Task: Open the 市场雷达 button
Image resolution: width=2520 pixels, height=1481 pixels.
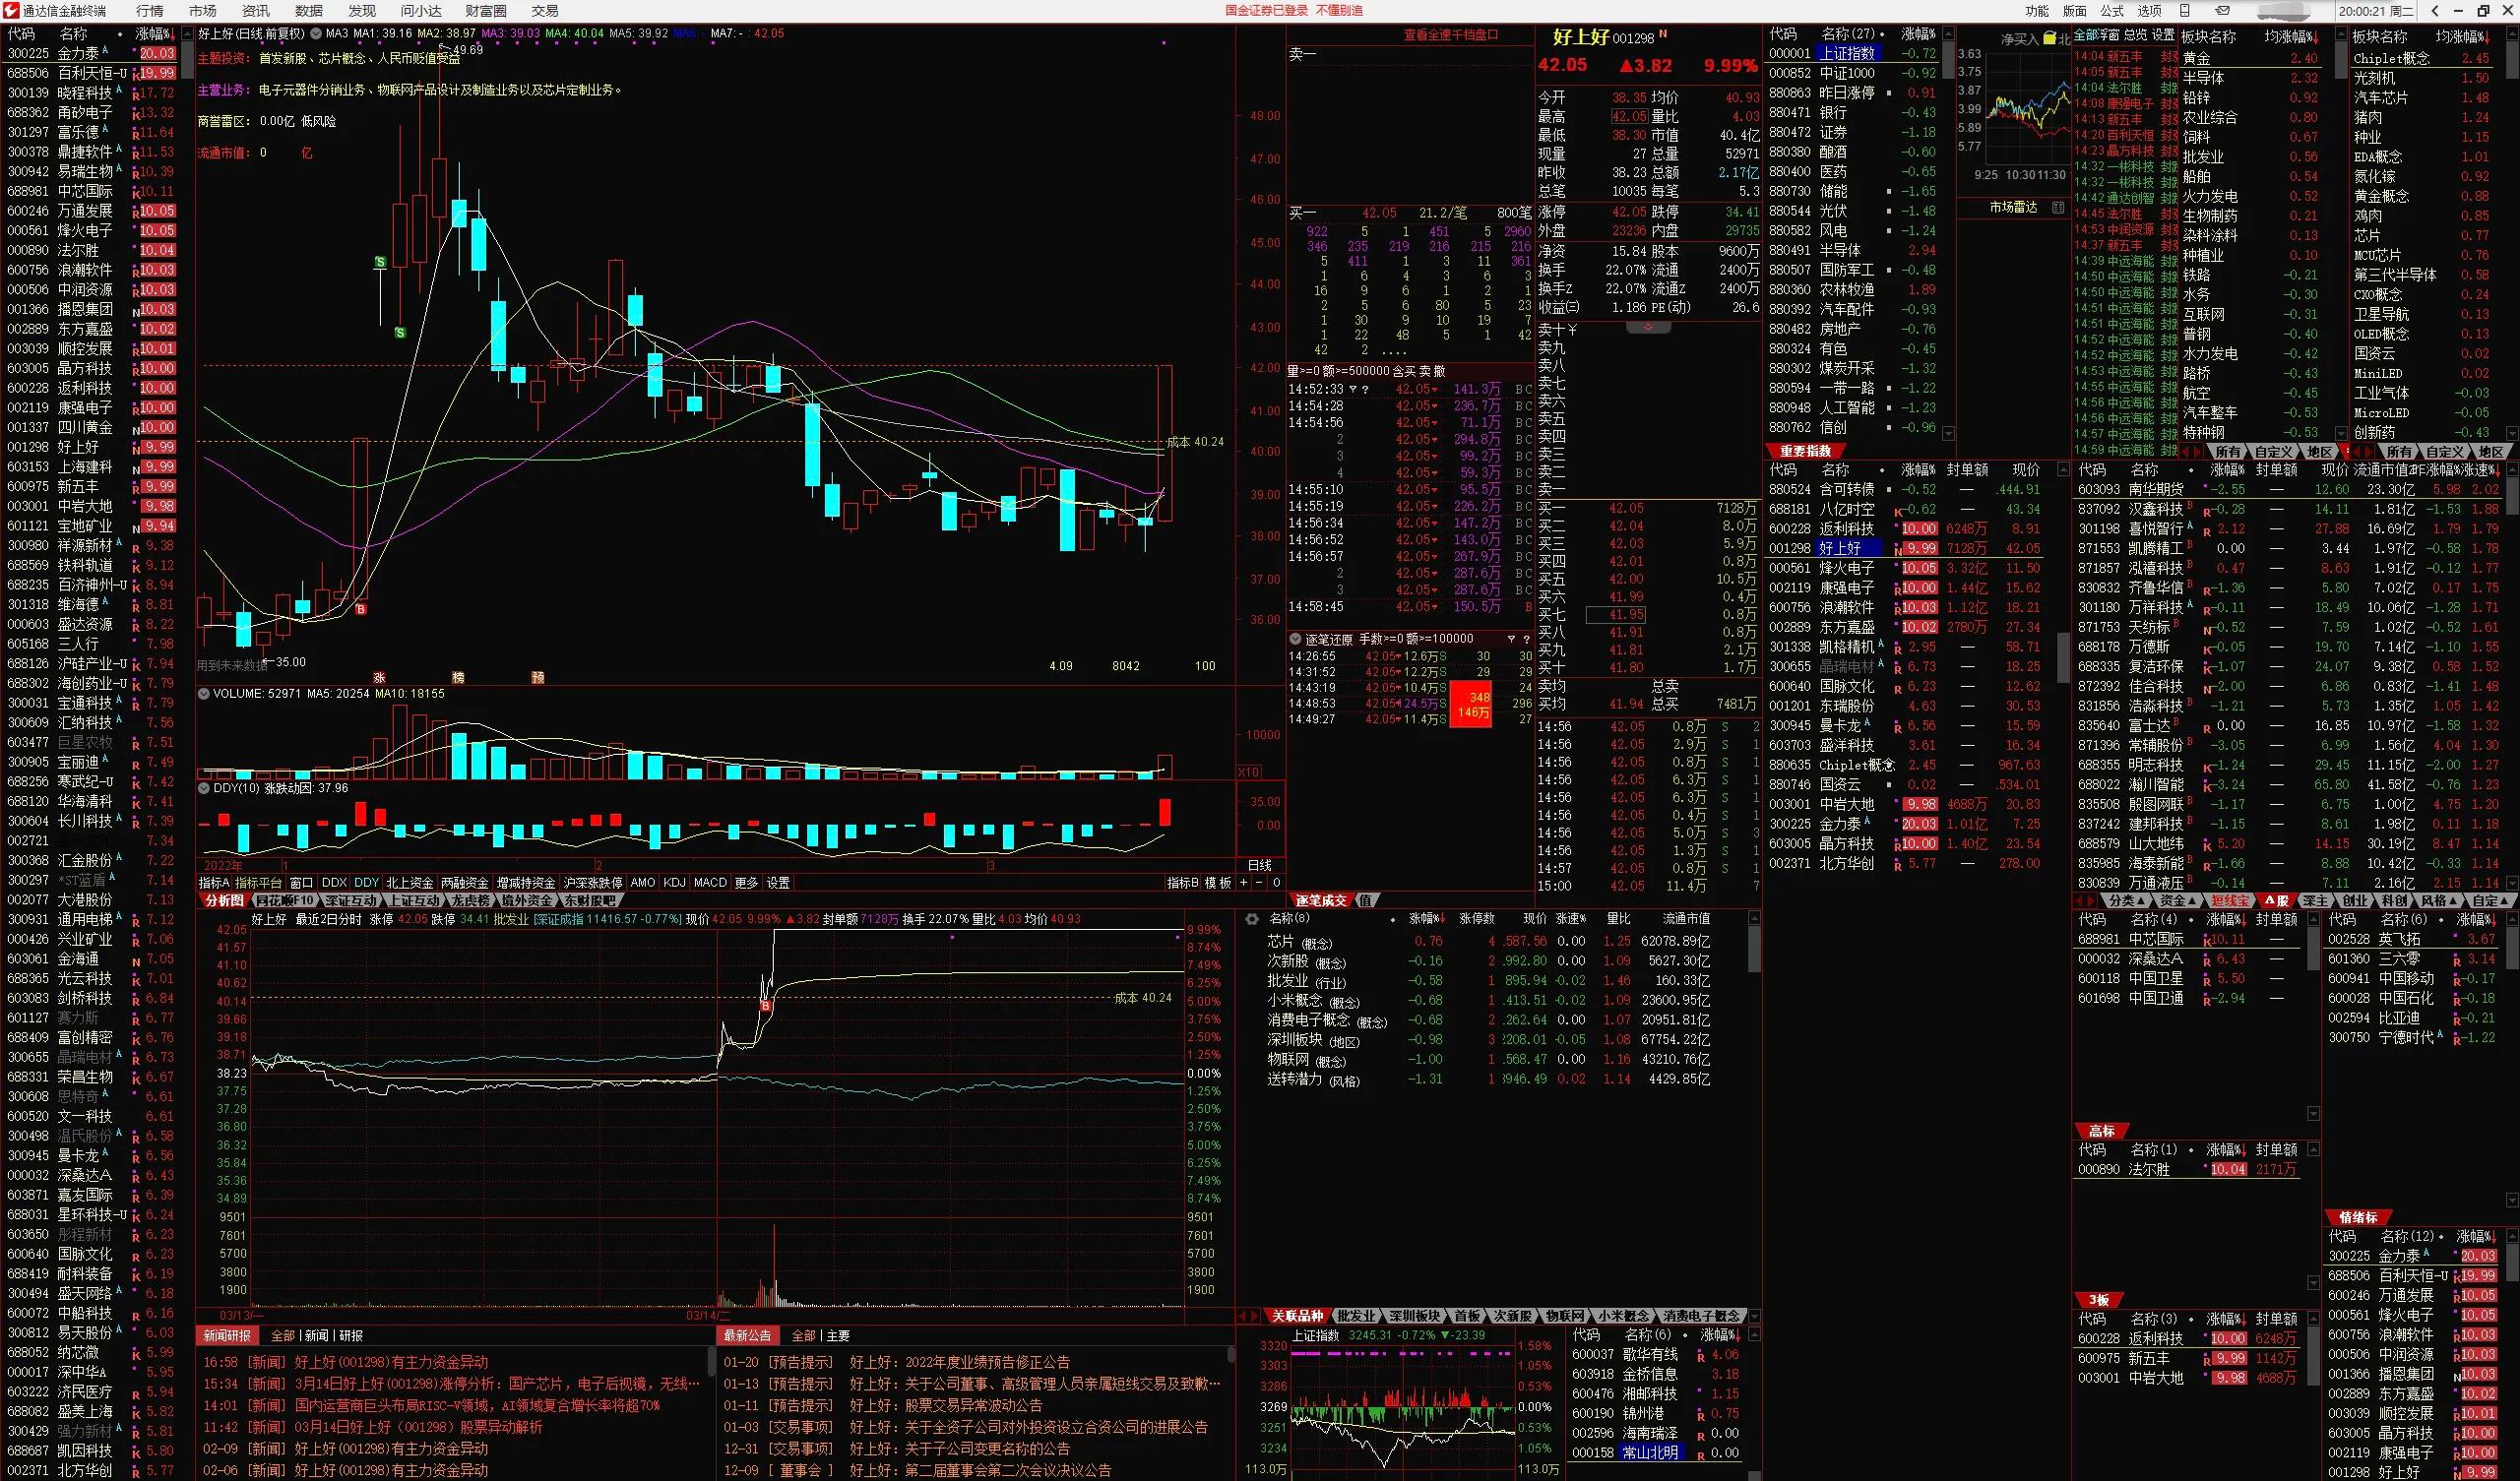Action: coord(2013,207)
